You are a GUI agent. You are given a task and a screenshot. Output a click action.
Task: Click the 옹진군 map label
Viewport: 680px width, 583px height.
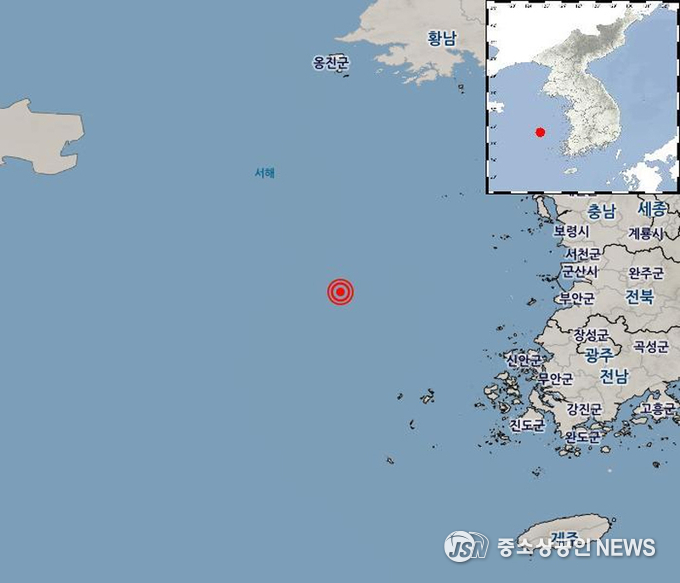click(331, 63)
